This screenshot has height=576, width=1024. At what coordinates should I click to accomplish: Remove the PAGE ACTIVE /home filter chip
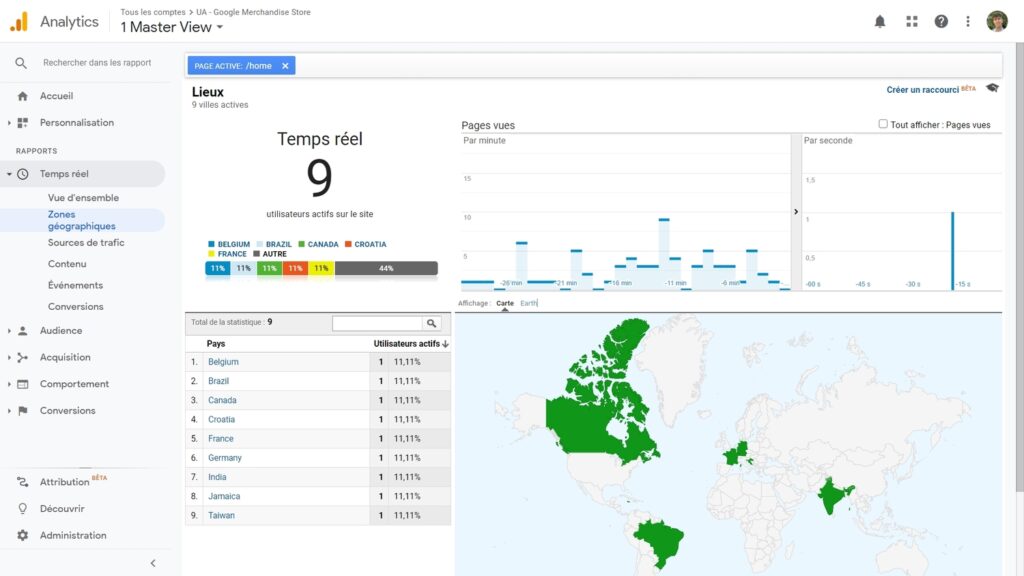285,64
